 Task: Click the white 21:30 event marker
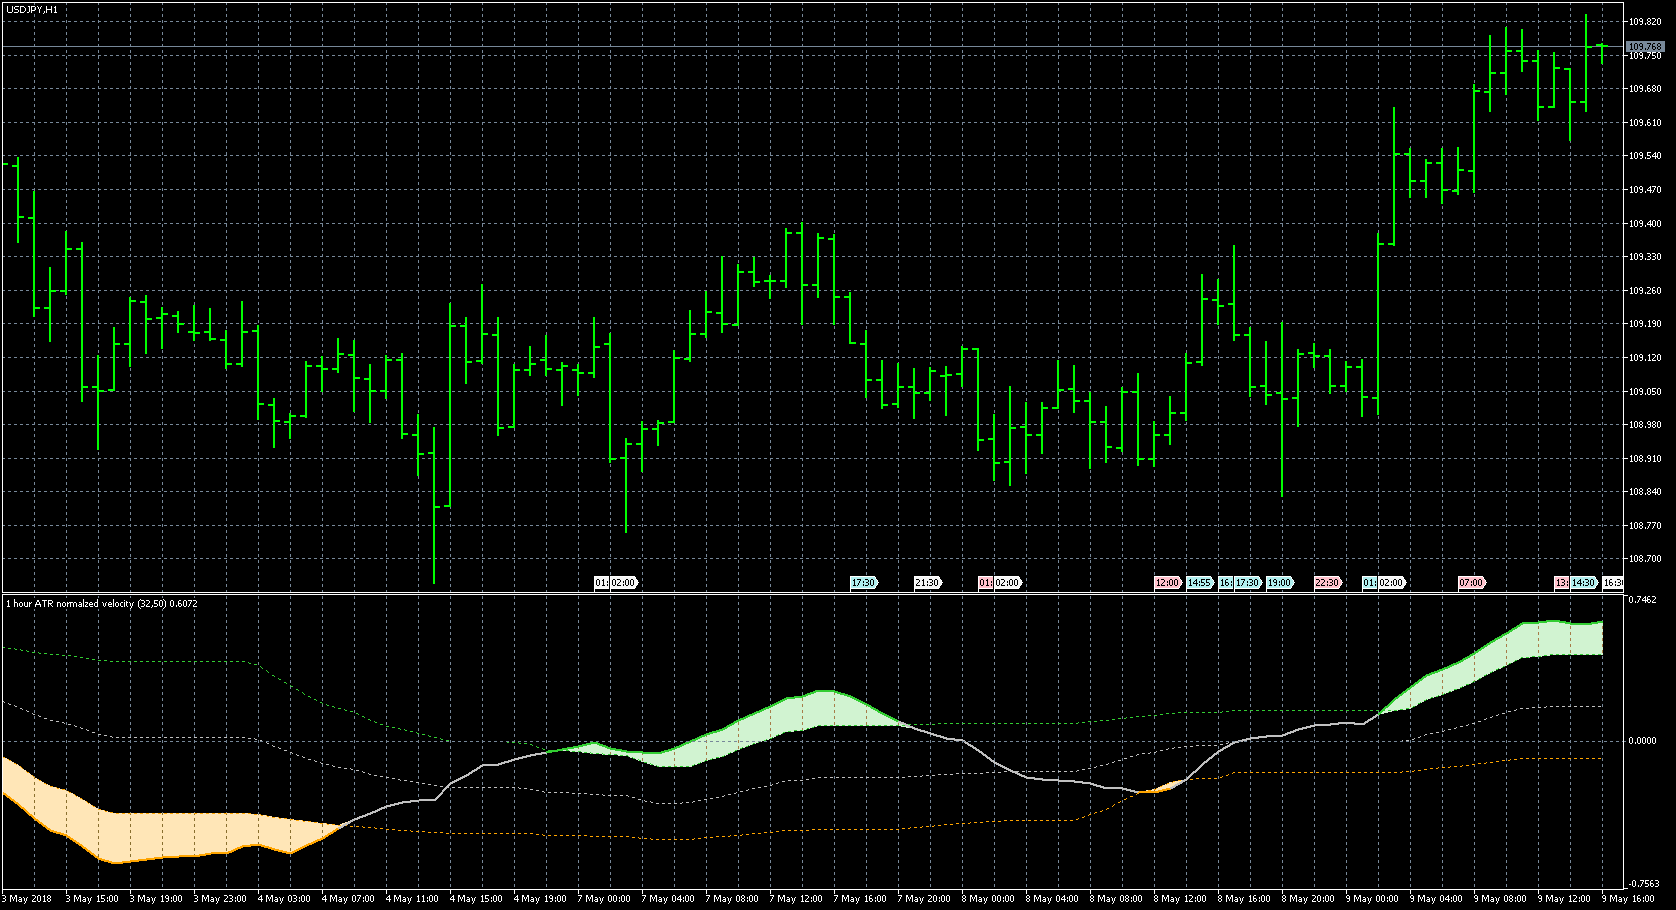click(x=927, y=583)
